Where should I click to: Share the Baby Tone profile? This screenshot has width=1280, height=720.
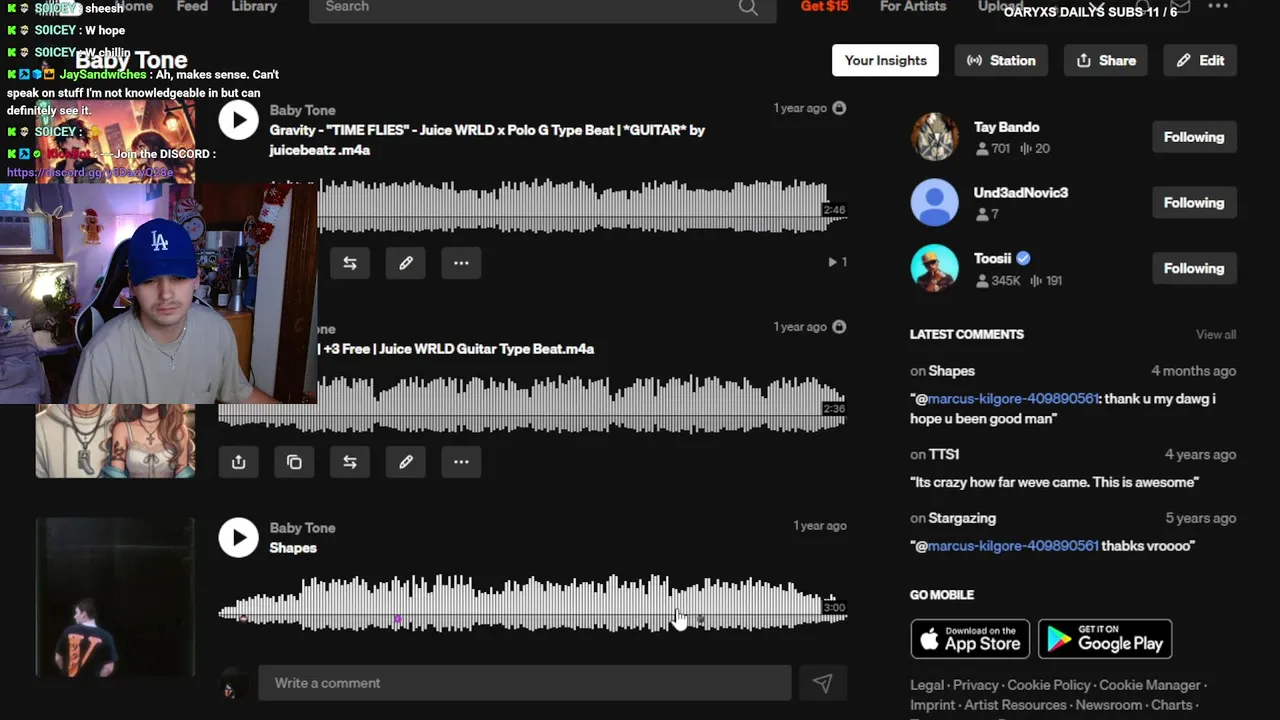point(1106,60)
